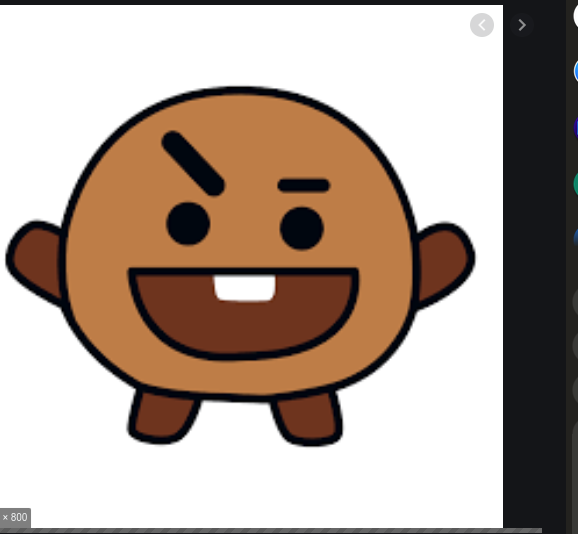Viewport: 578px width, 534px height.
Task: Click the "× 800" image dimensions label
Action: point(15,517)
